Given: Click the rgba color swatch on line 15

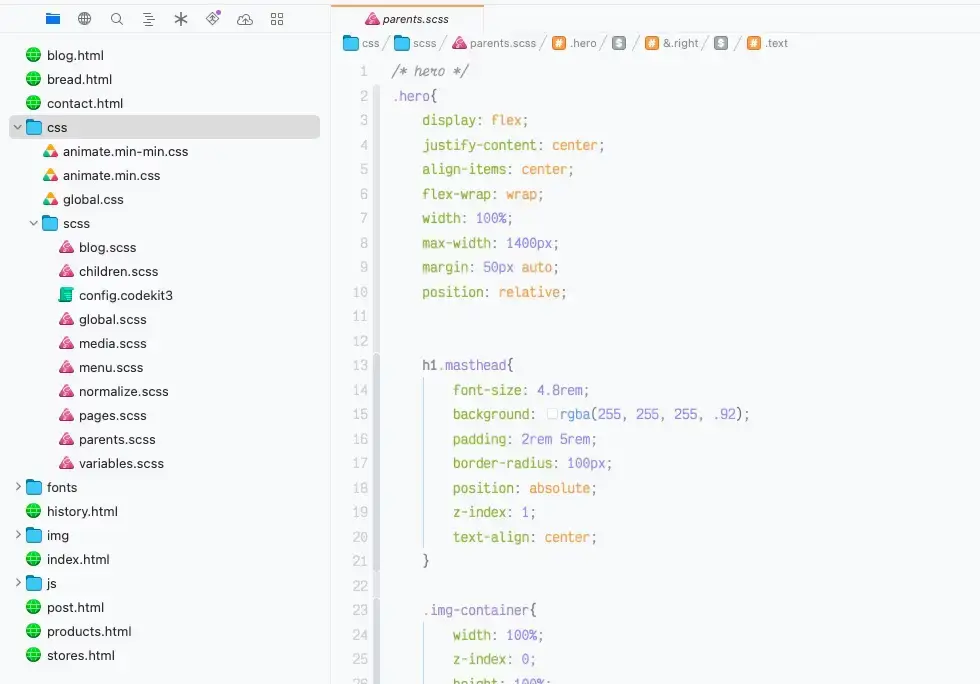Looking at the screenshot, I should tap(552, 414).
